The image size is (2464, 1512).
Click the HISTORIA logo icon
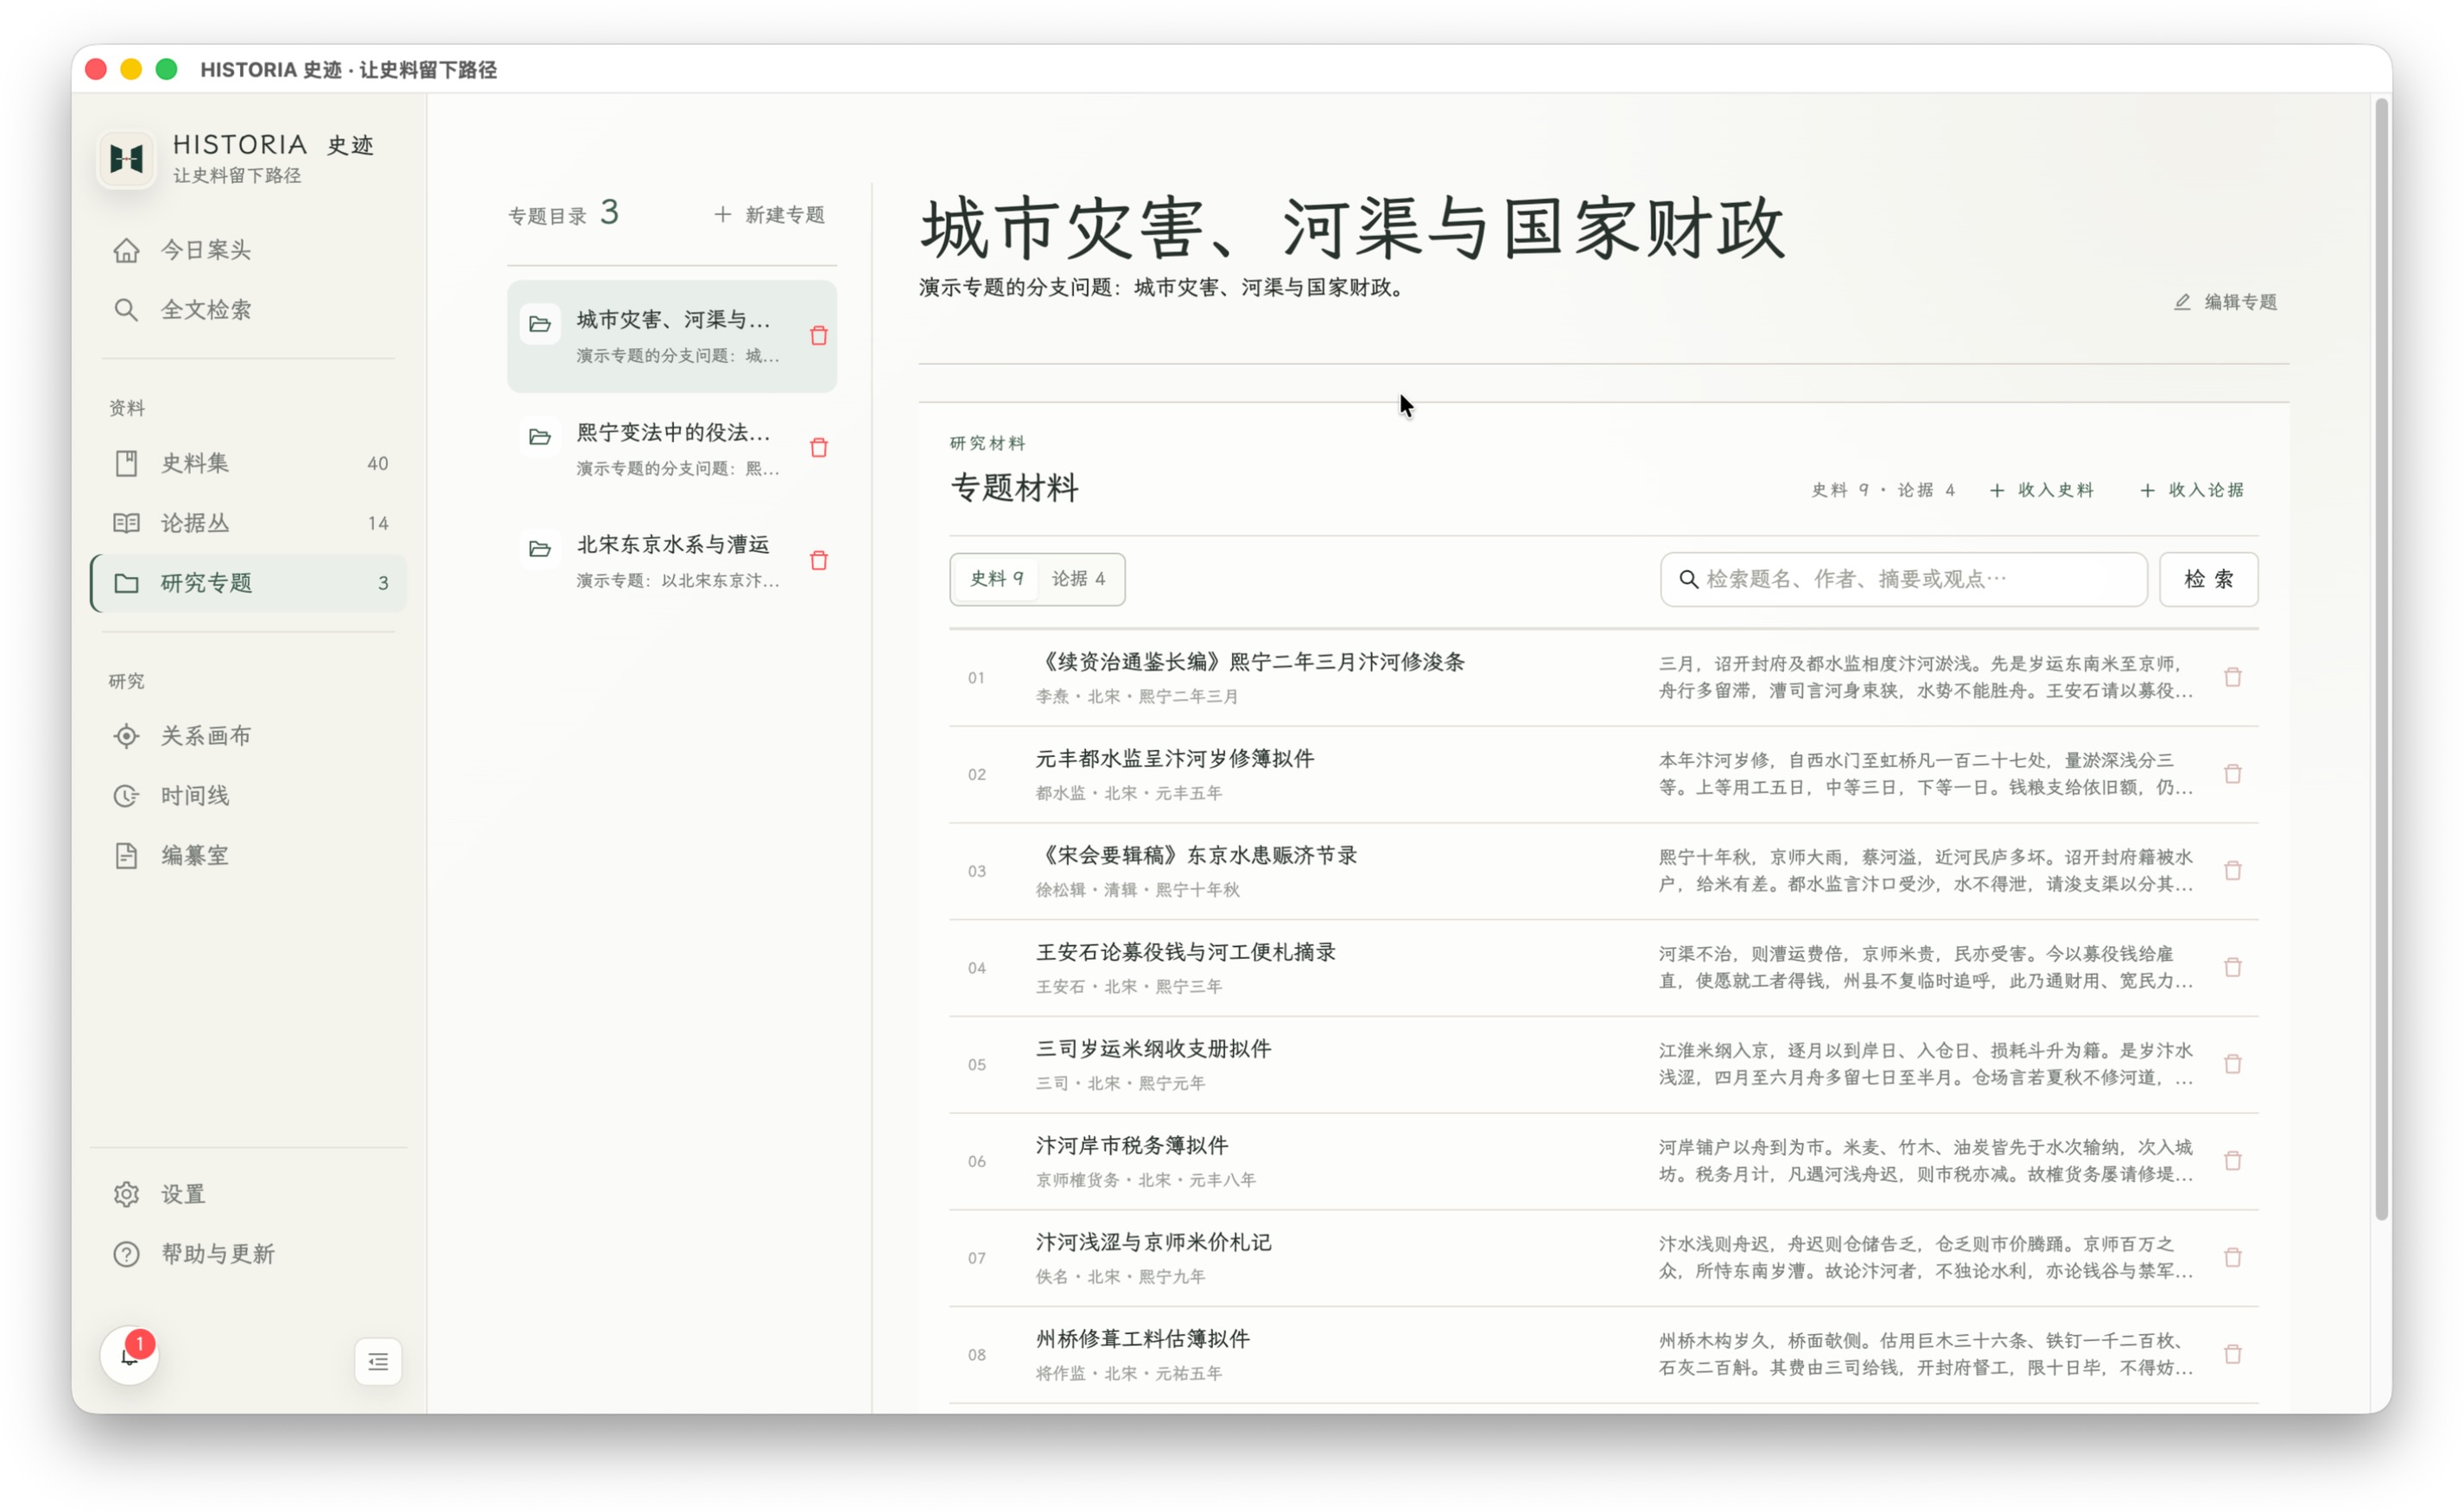click(x=127, y=158)
